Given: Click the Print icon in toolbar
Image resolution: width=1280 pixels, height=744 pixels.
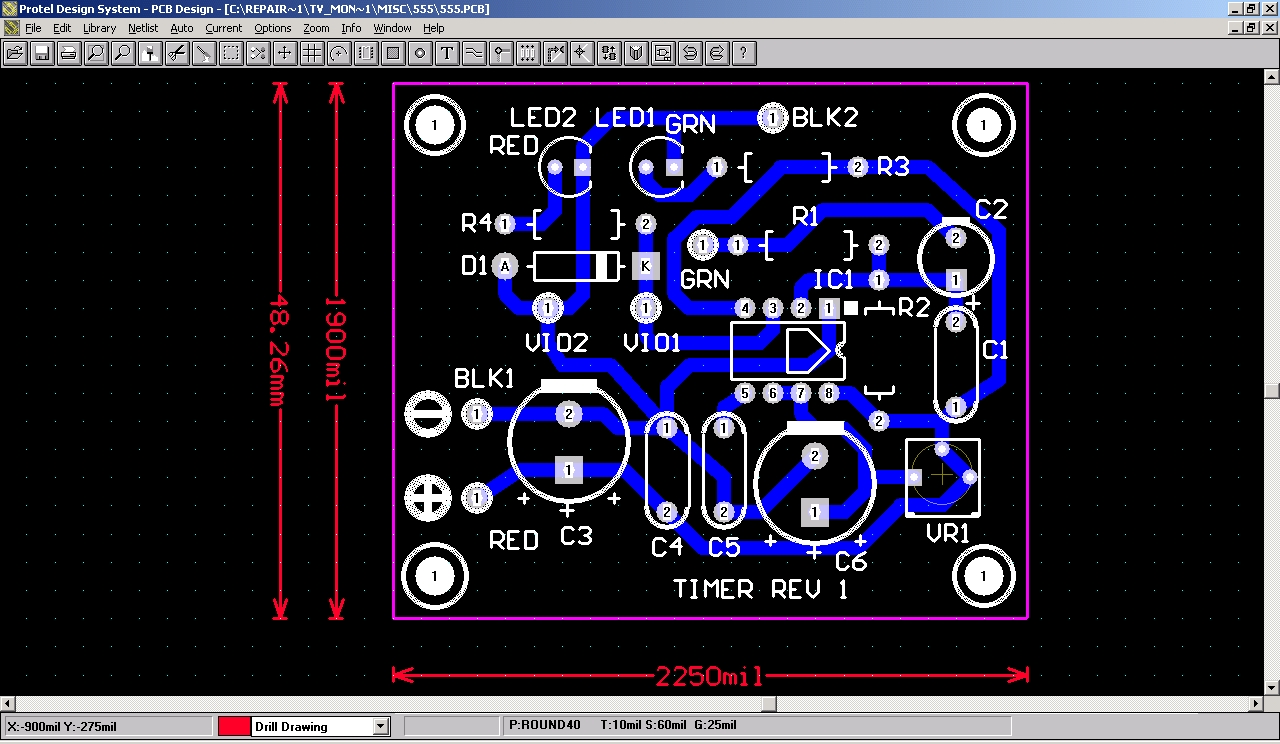Looking at the screenshot, I should point(68,53).
